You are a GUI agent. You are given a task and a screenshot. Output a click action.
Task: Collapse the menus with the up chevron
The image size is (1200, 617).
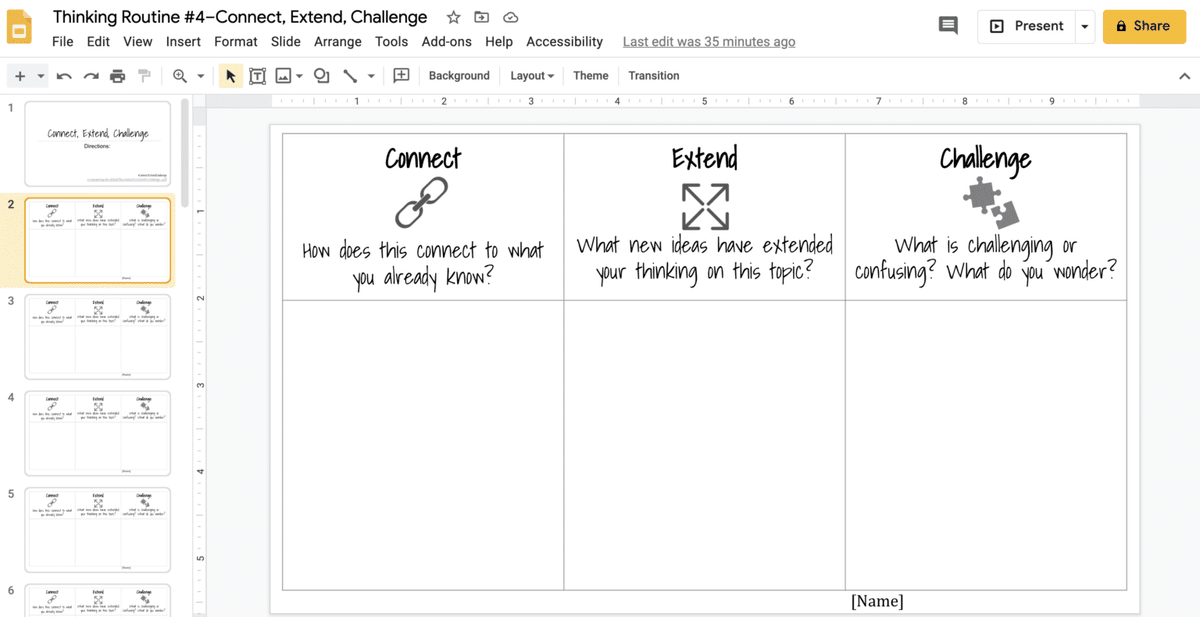(x=1184, y=76)
